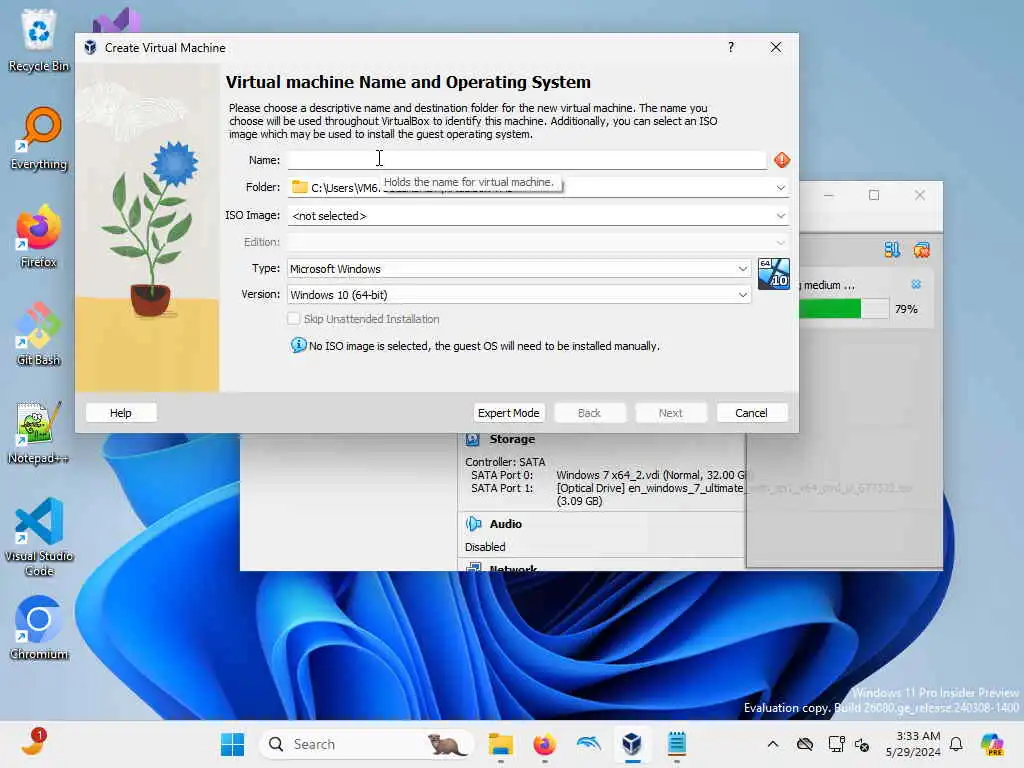The image size is (1024, 768).
Task: Open the Type dropdown showing Microsoft Windows
Action: (x=519, y=268)
